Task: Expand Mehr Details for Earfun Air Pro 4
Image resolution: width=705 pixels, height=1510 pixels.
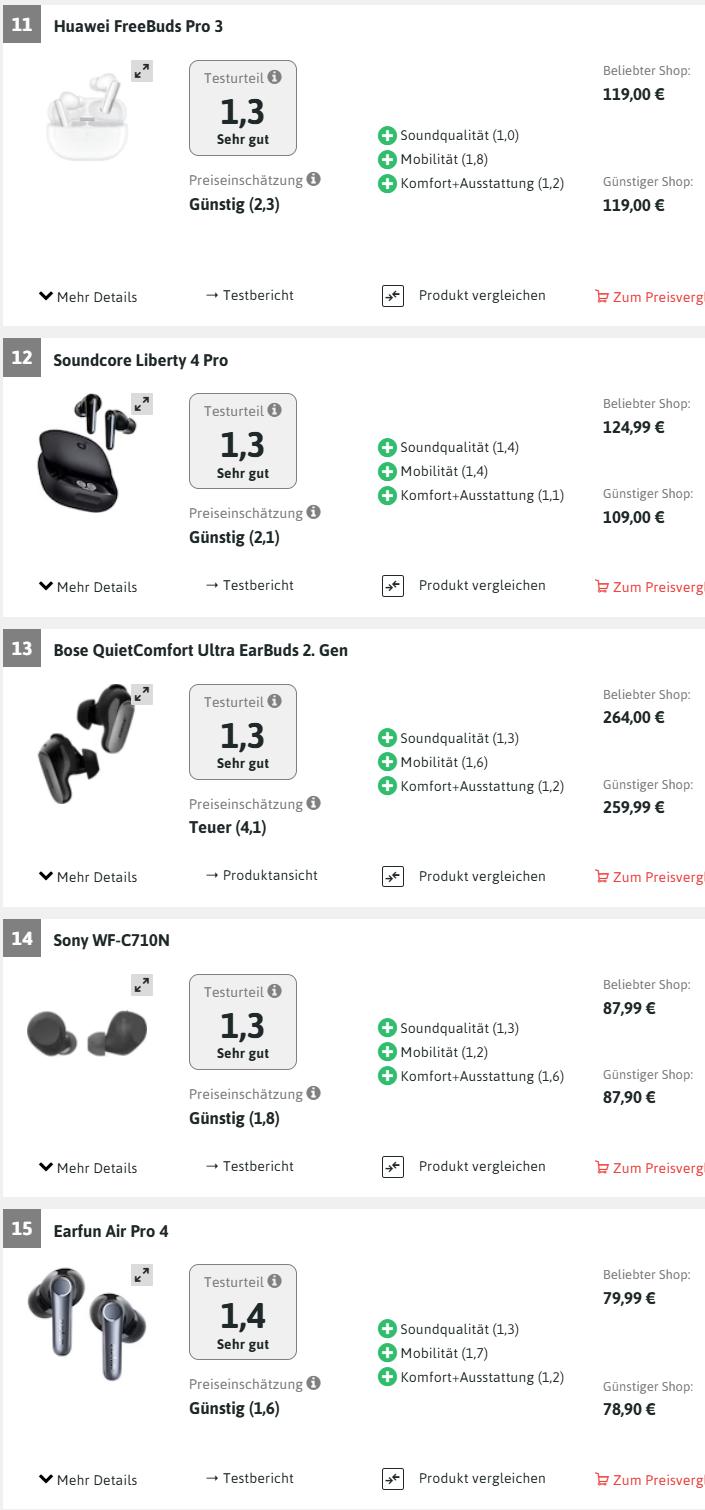Action: pos(87,1479)
